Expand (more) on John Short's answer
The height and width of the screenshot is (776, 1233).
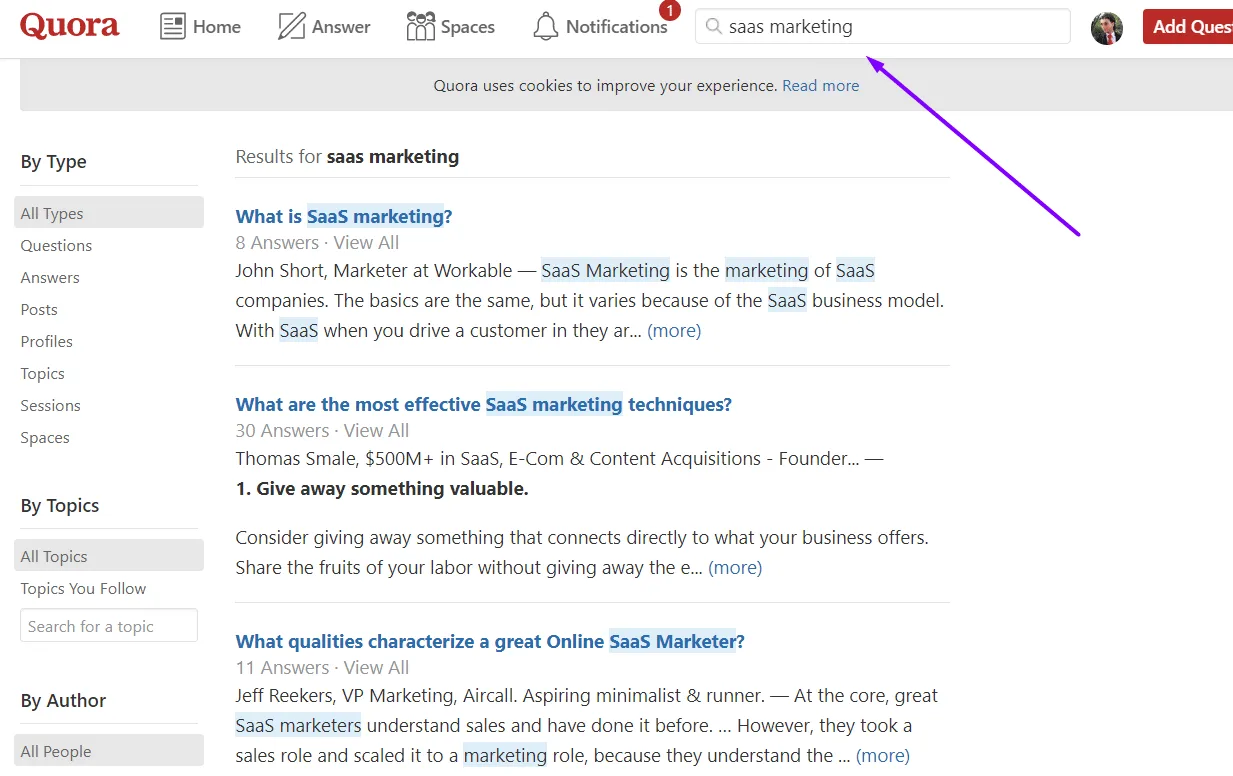674,330
